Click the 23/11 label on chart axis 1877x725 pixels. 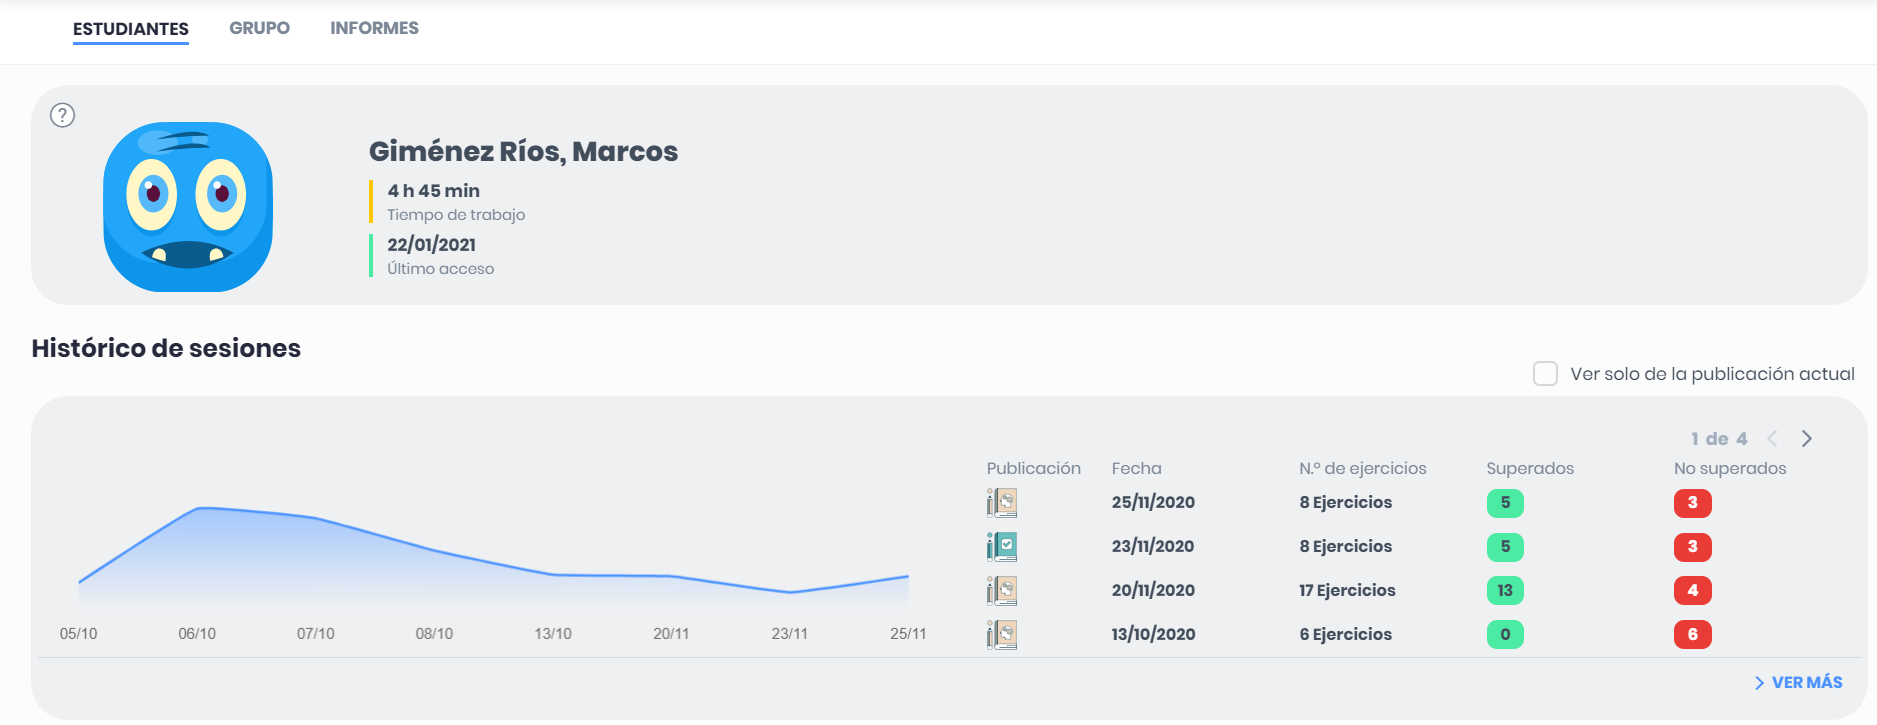coord(789,634)
